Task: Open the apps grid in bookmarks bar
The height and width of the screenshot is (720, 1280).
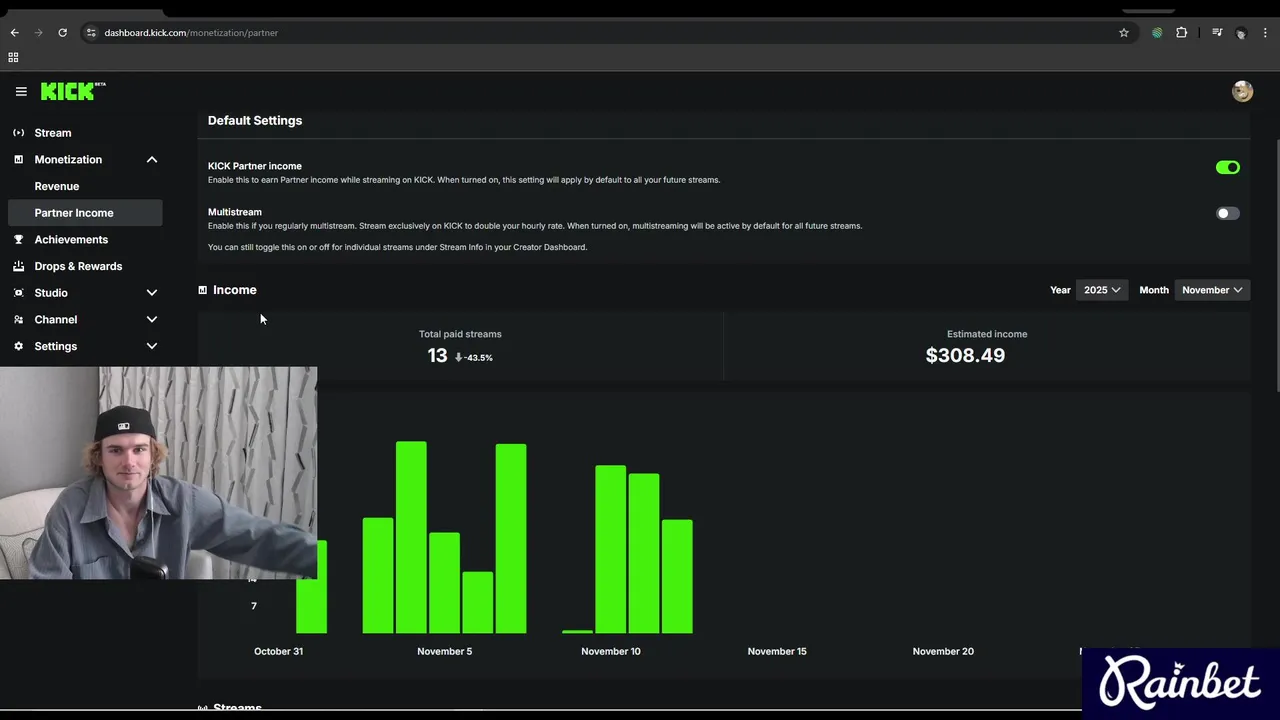Action: [13, 58]
